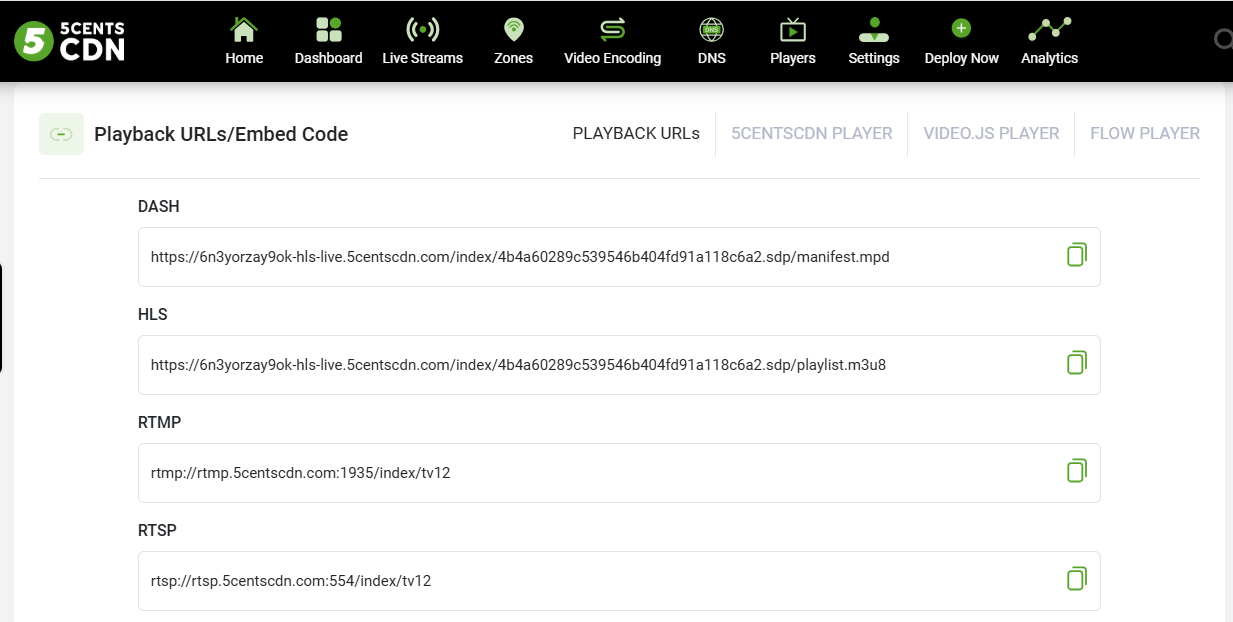The width and height of the screenshot is (1233, 622).
Task: Click the rtmp://rtmp.5centscdn.com URL field
Action: tap(619, 473)
